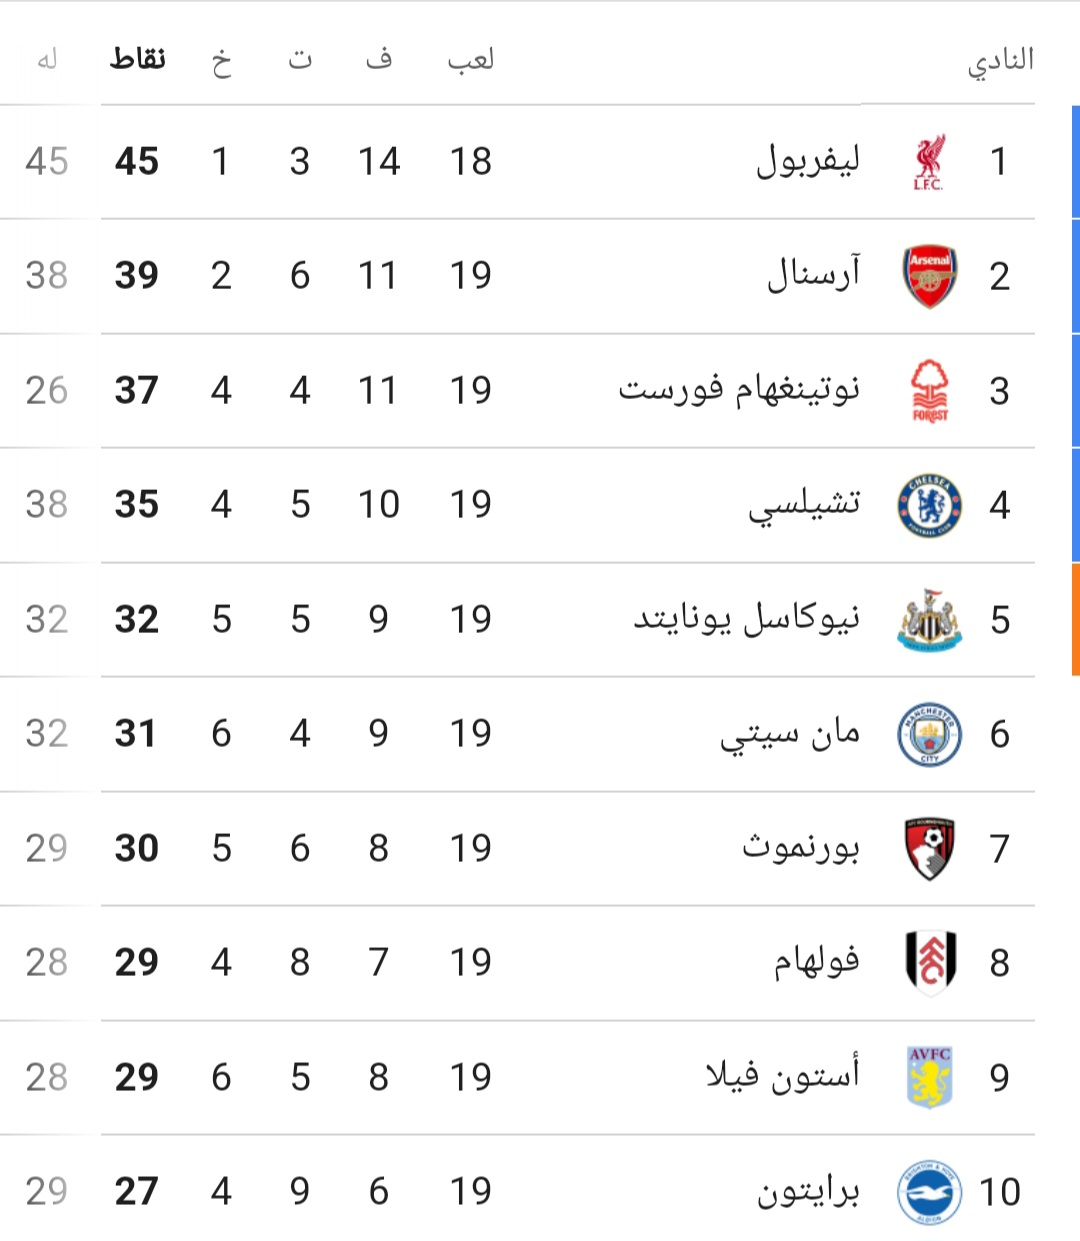Click the نقاط points column header
Image resolution: width=1080 pixels, height=1241 pixels.
coord(137,58)
